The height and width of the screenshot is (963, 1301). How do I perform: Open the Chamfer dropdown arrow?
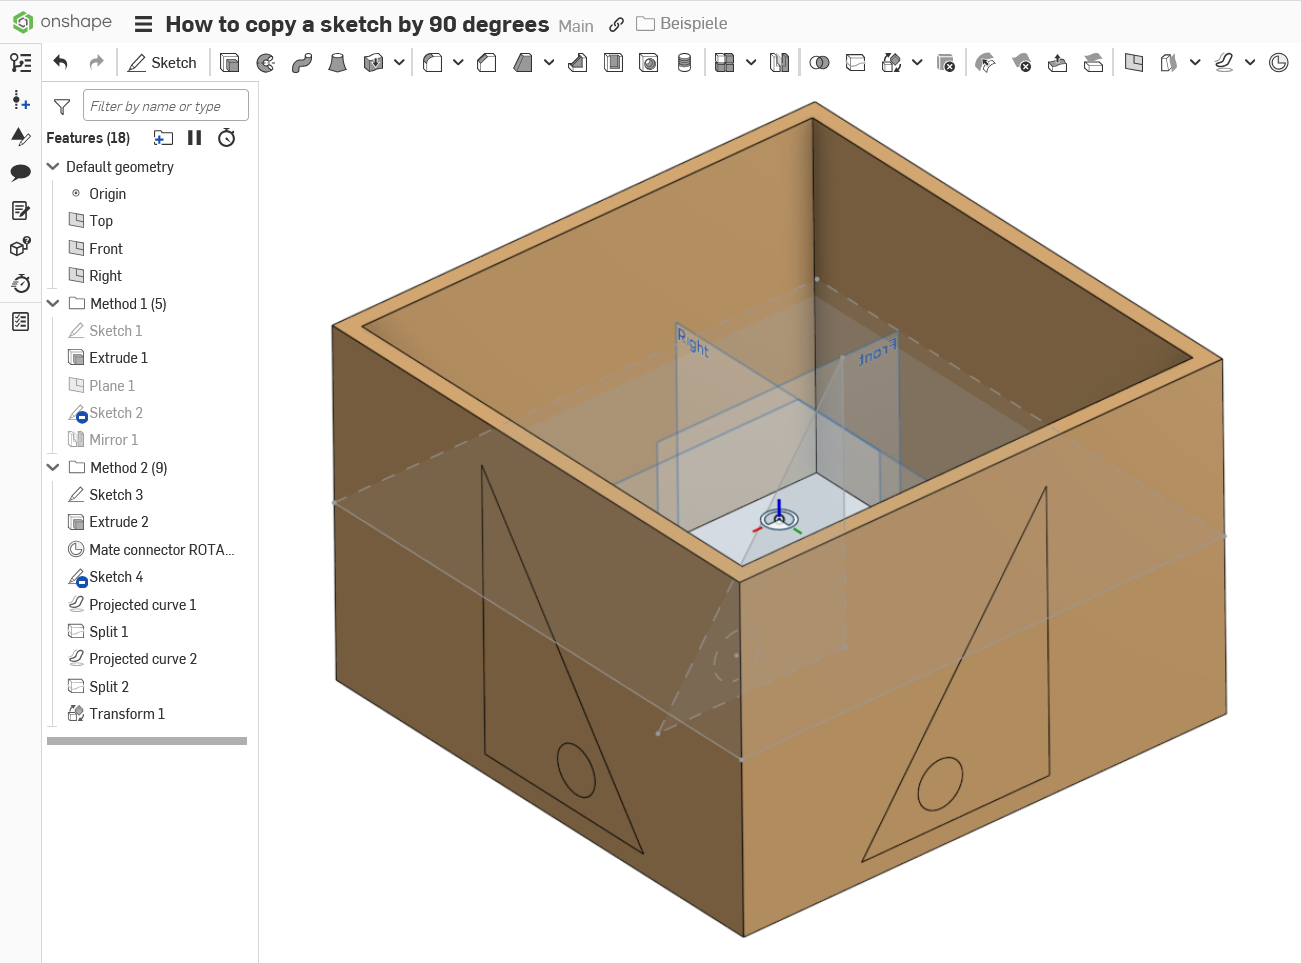coord(549,62)
